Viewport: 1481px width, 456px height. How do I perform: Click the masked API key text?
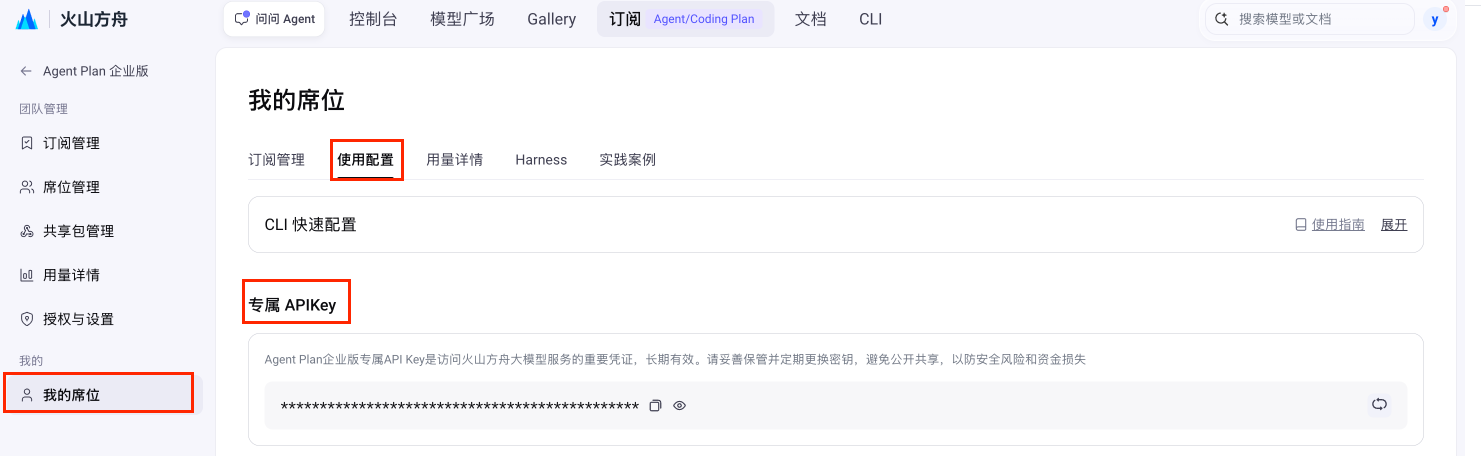point(460,406)
